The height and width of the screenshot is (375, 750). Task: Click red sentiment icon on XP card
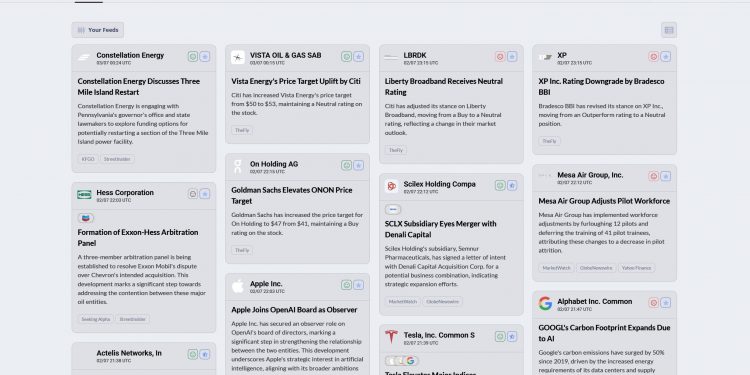(654, 56)
